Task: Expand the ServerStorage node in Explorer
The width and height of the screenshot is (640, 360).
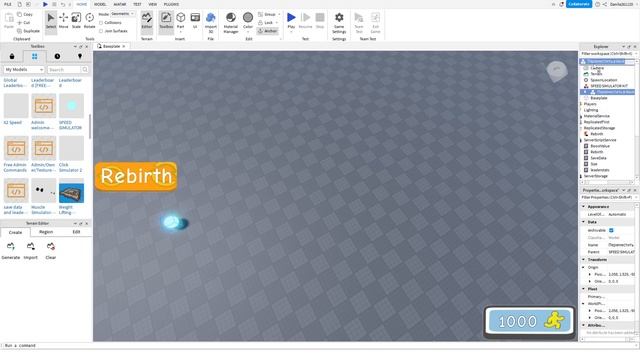Action: click(x=581, y=176)
